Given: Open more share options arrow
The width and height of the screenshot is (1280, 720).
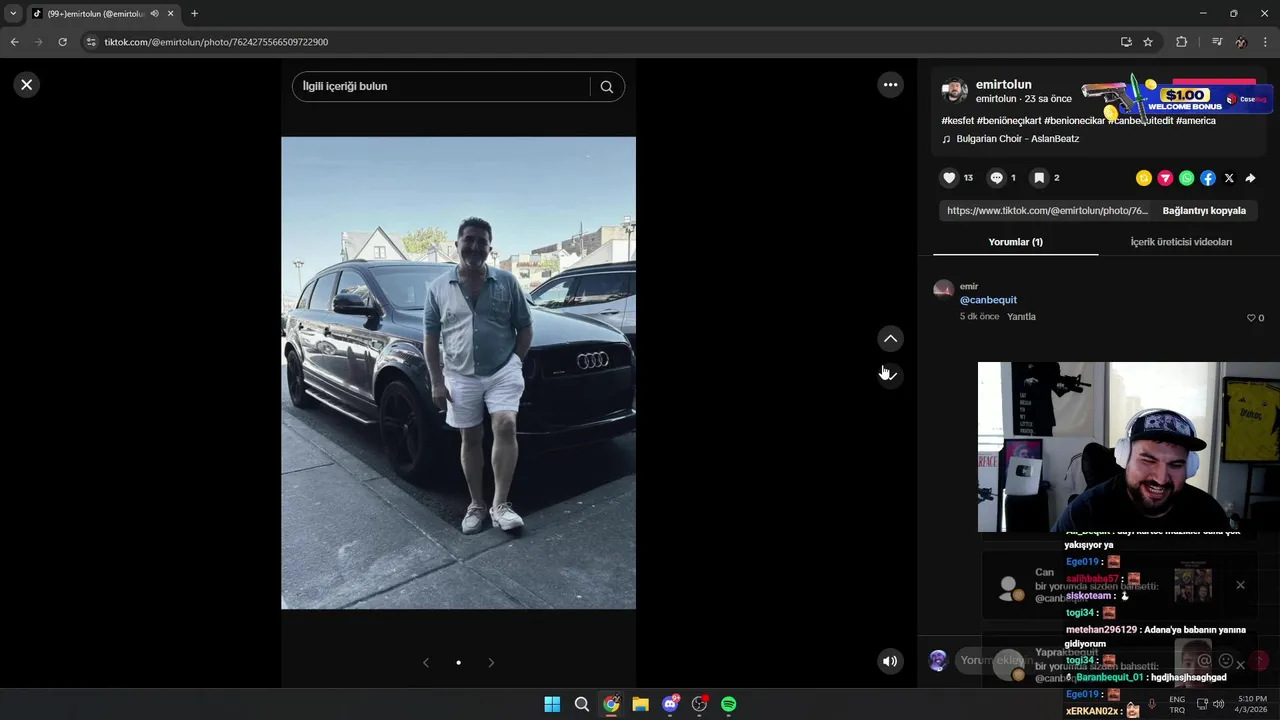Looking at the screenshot, I should click(x=1250, y=178).
